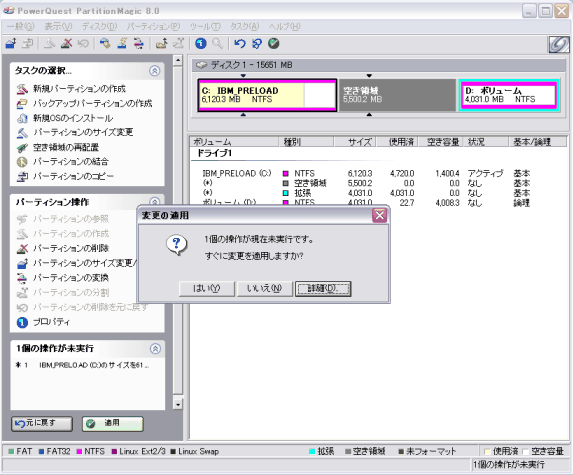Close the 変更の適用 dialog with X
Screen dimensions: 573x475
380,215
